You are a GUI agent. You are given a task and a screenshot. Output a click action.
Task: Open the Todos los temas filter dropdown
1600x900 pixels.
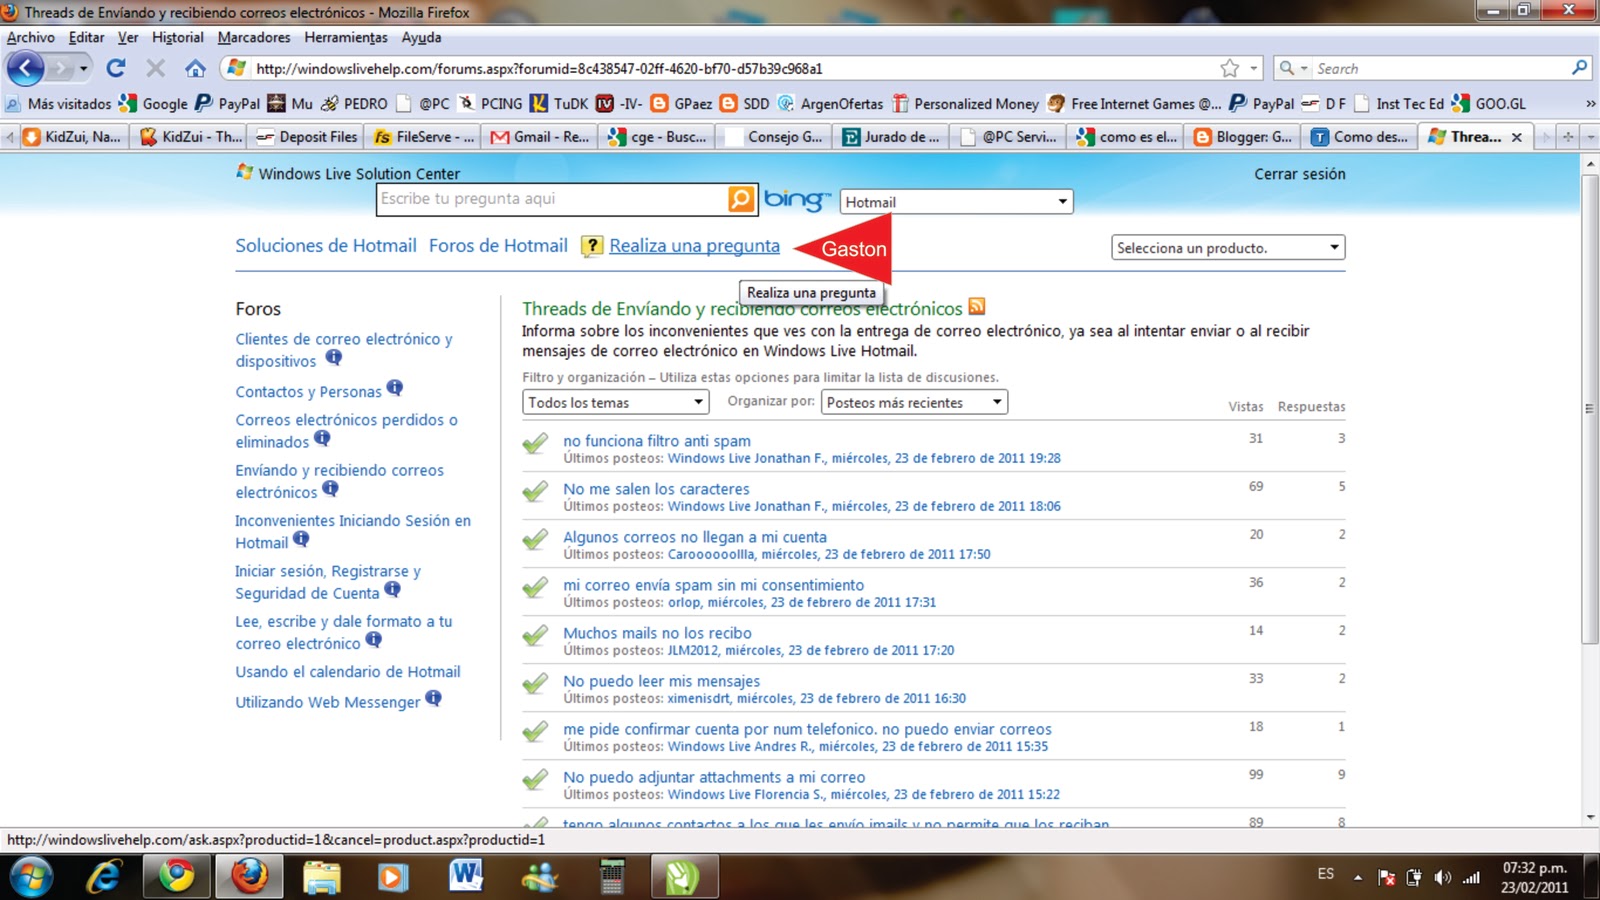[615, 402]
